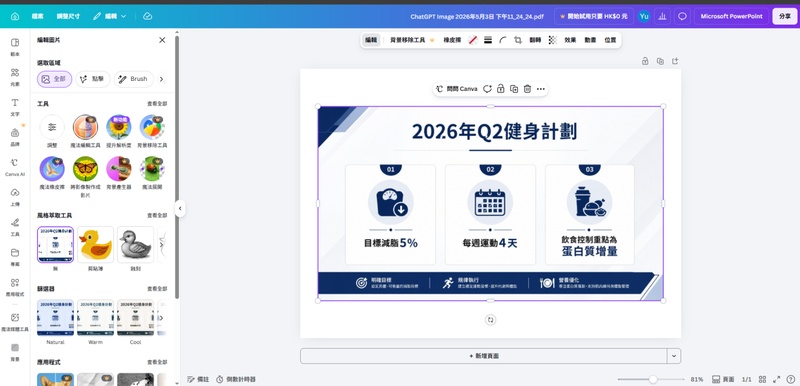Screen dimensions: 800x386
Task: Open the border style lines icon
Action: 488,40
